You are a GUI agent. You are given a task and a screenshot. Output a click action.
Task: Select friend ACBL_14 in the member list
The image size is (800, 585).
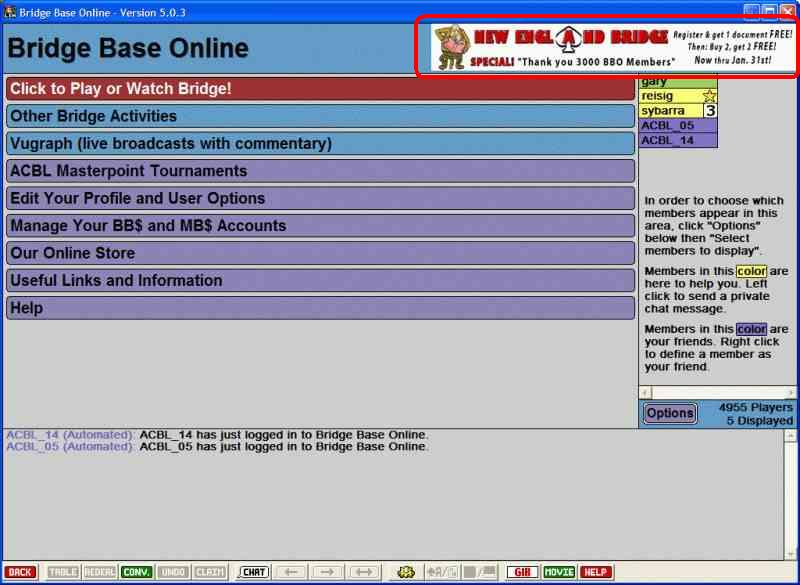[x=678, y=140]
